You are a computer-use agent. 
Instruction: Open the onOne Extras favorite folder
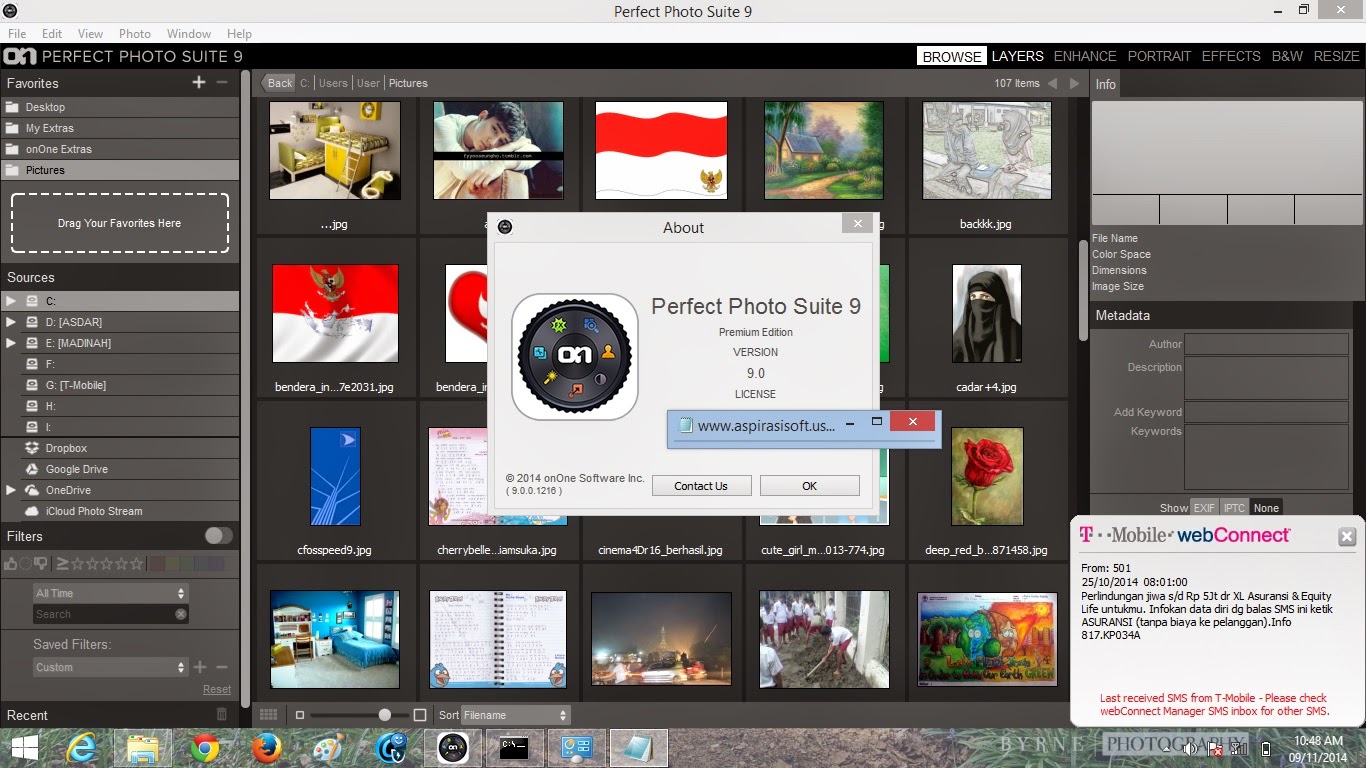click(120, 149)
